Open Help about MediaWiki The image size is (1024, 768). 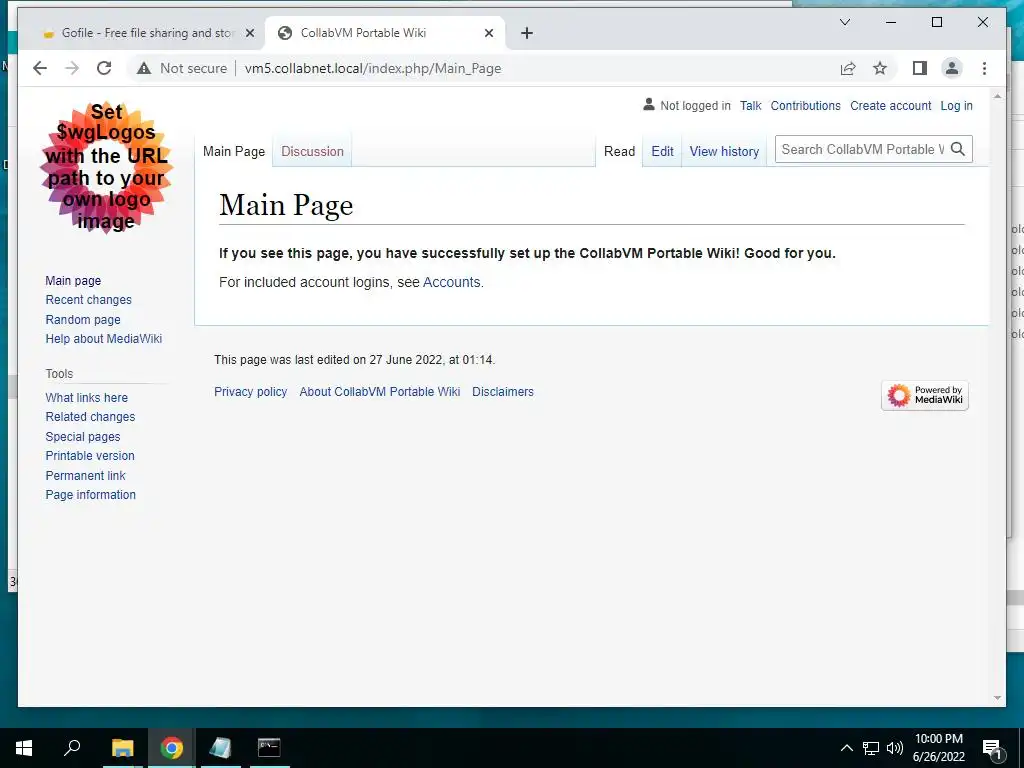tap(104, 339)
